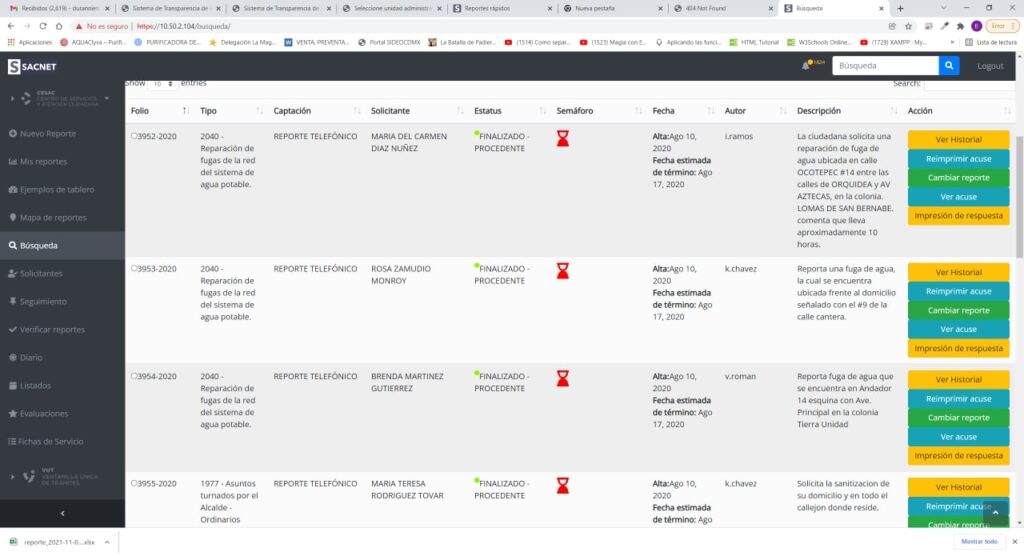Click Ver Historial for folio 3952-2020
Viewport: 1024px width, 556px height.
pos(958,139)
